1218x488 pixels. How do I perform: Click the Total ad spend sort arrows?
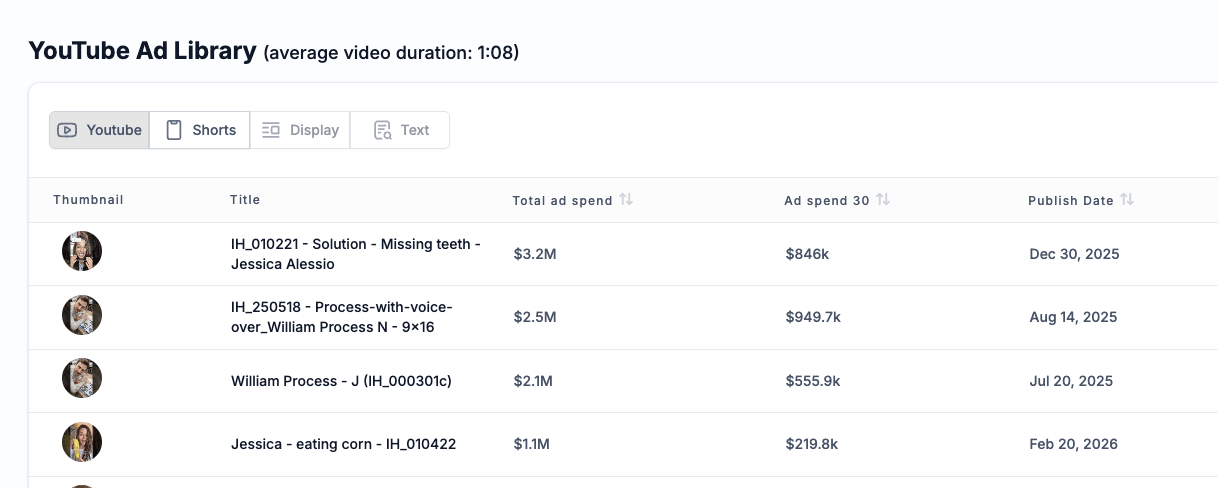[626, 200]
